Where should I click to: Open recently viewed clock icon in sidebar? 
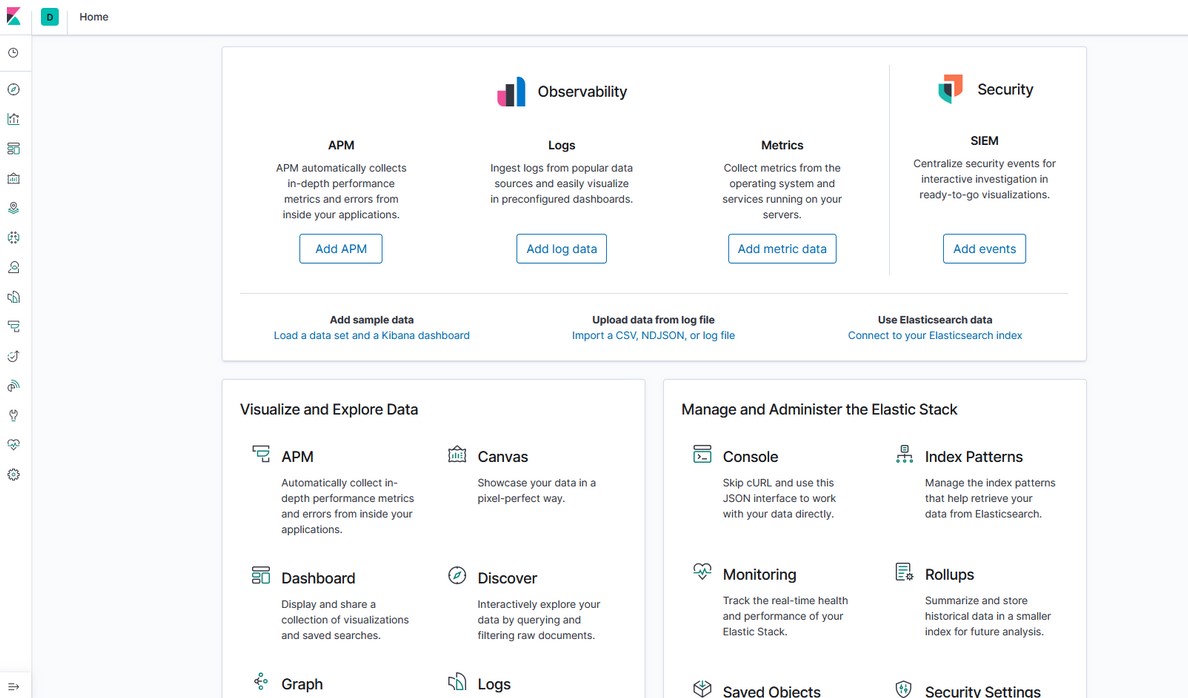[x=14, y=53]
